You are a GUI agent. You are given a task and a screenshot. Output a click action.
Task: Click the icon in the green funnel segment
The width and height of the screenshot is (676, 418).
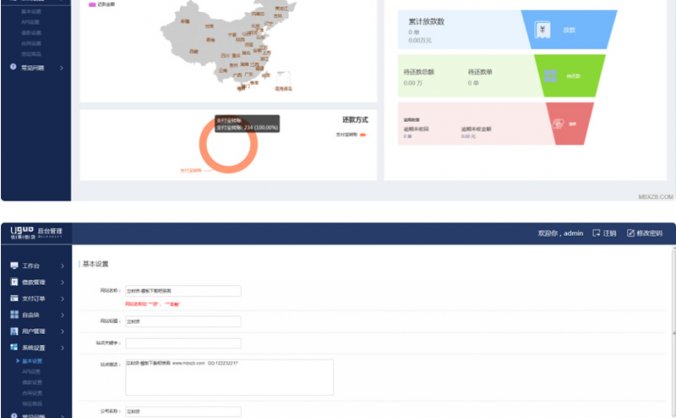coord(550,76)
